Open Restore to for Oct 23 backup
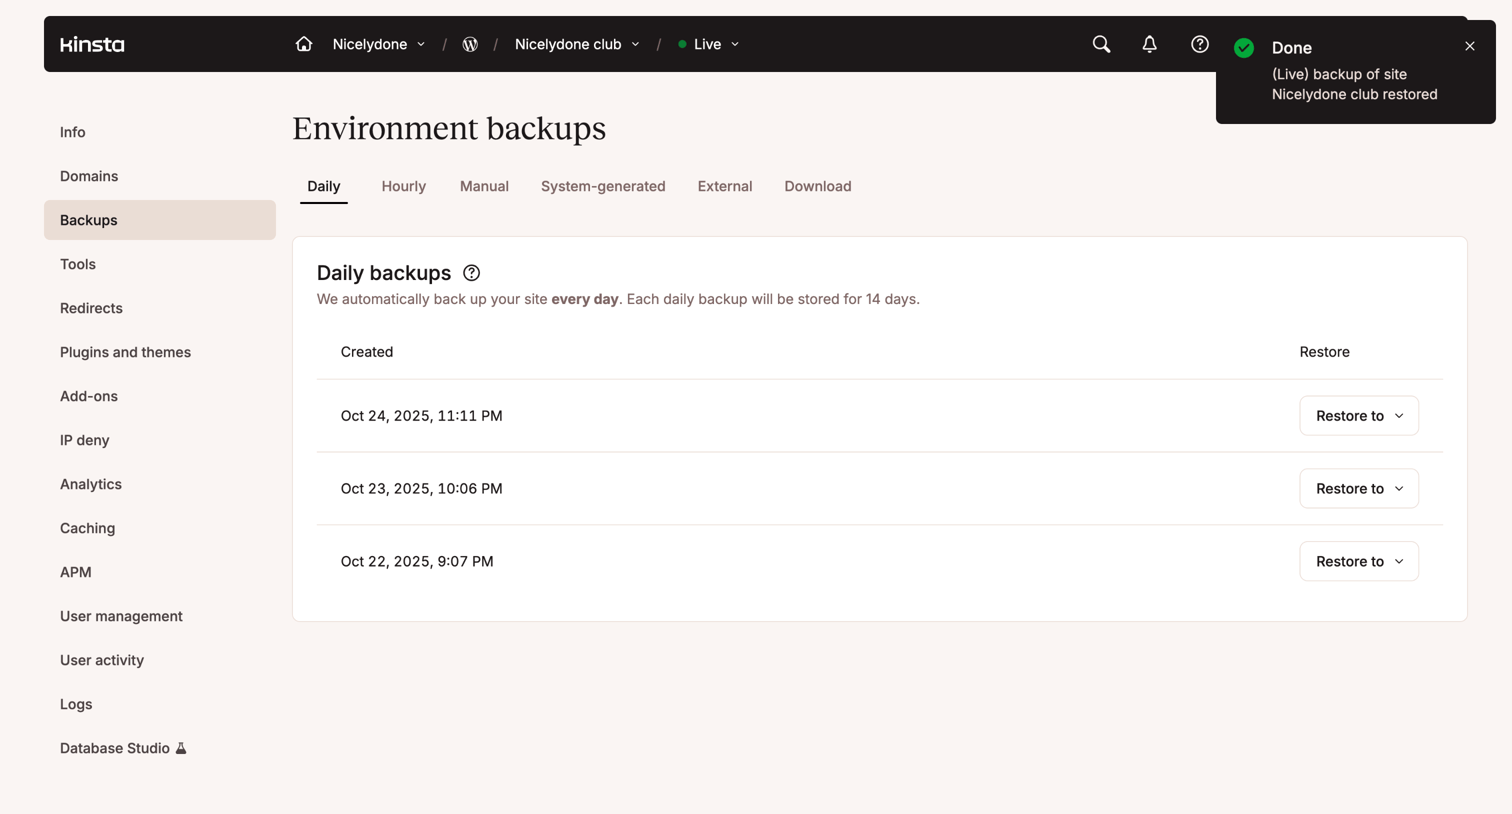 click(x=1359, y=489)
